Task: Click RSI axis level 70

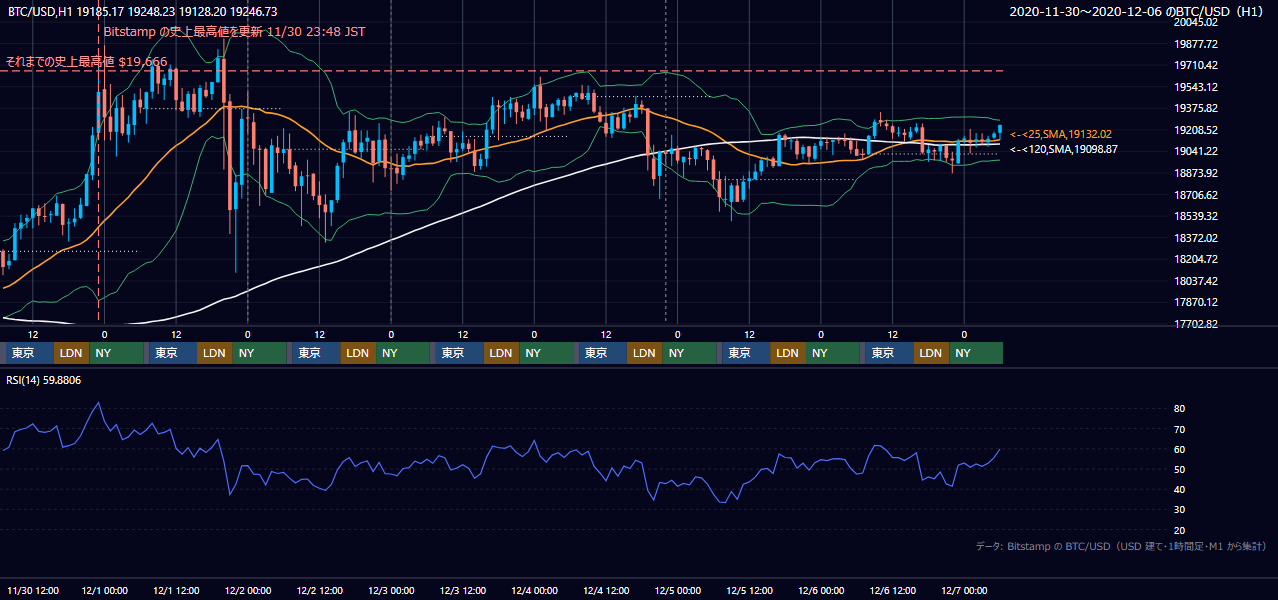Action: coord(1180,429)
